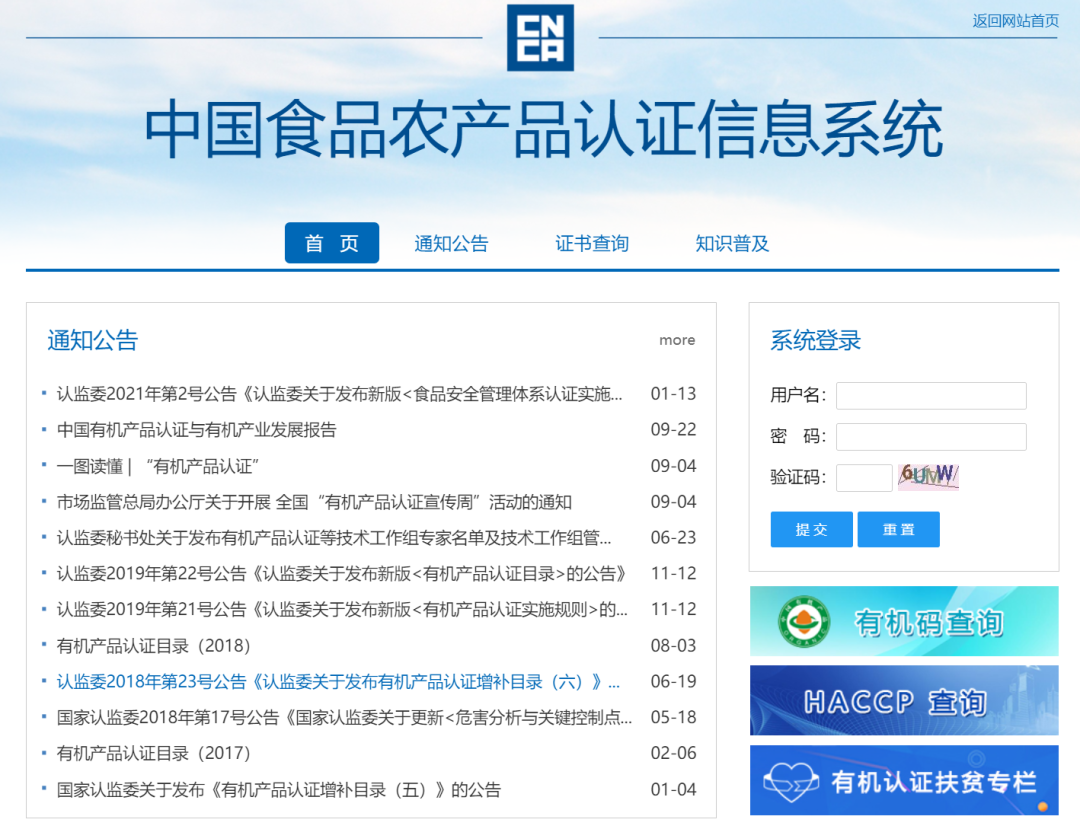This screenshot has height=829, width=1080.
Task: Click the 验证码 label
Action: click(x=798, y=477)
